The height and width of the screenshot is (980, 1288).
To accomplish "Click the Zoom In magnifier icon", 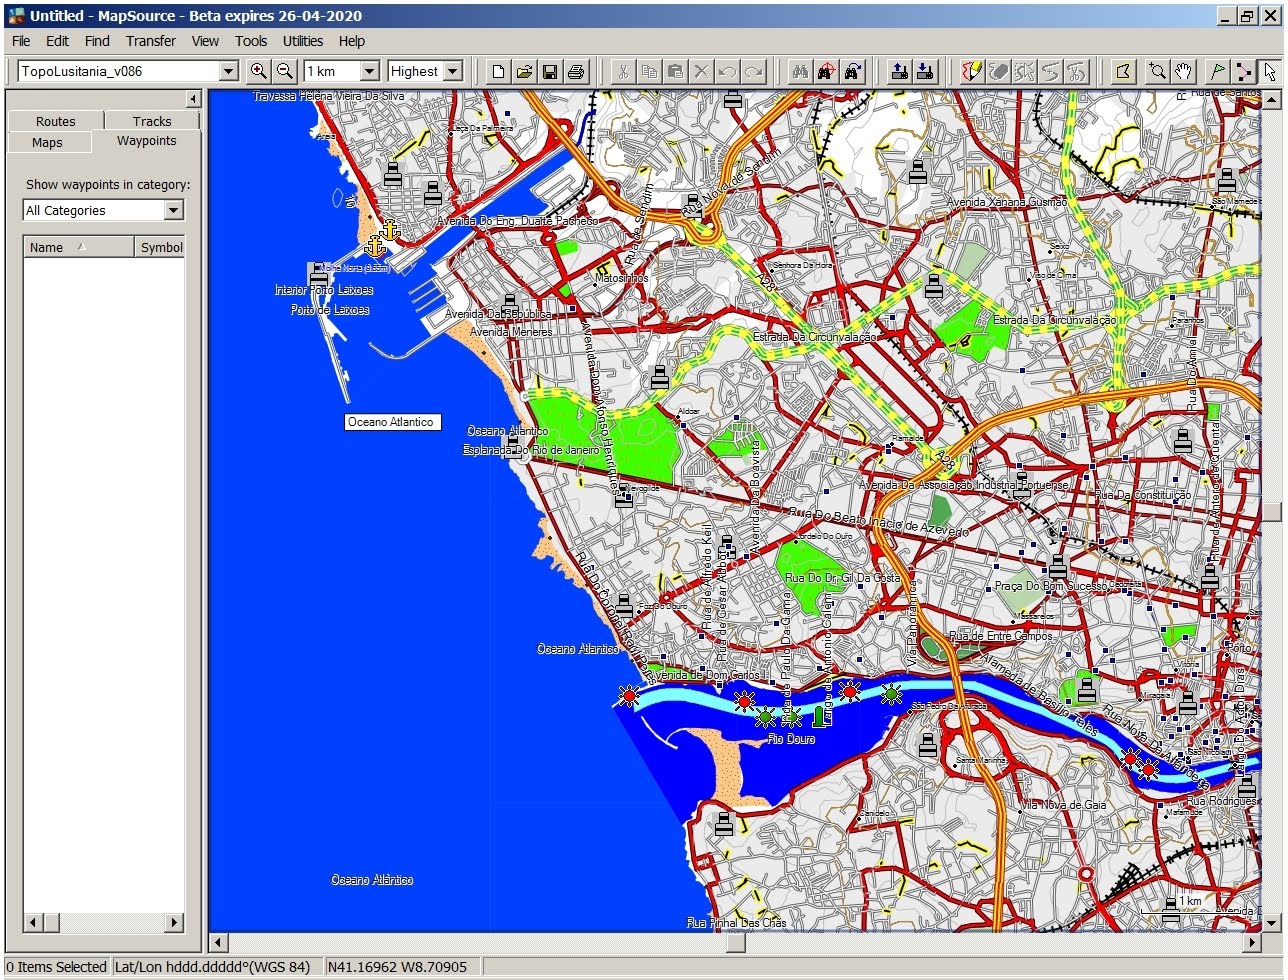I will (x=259, y=71).
